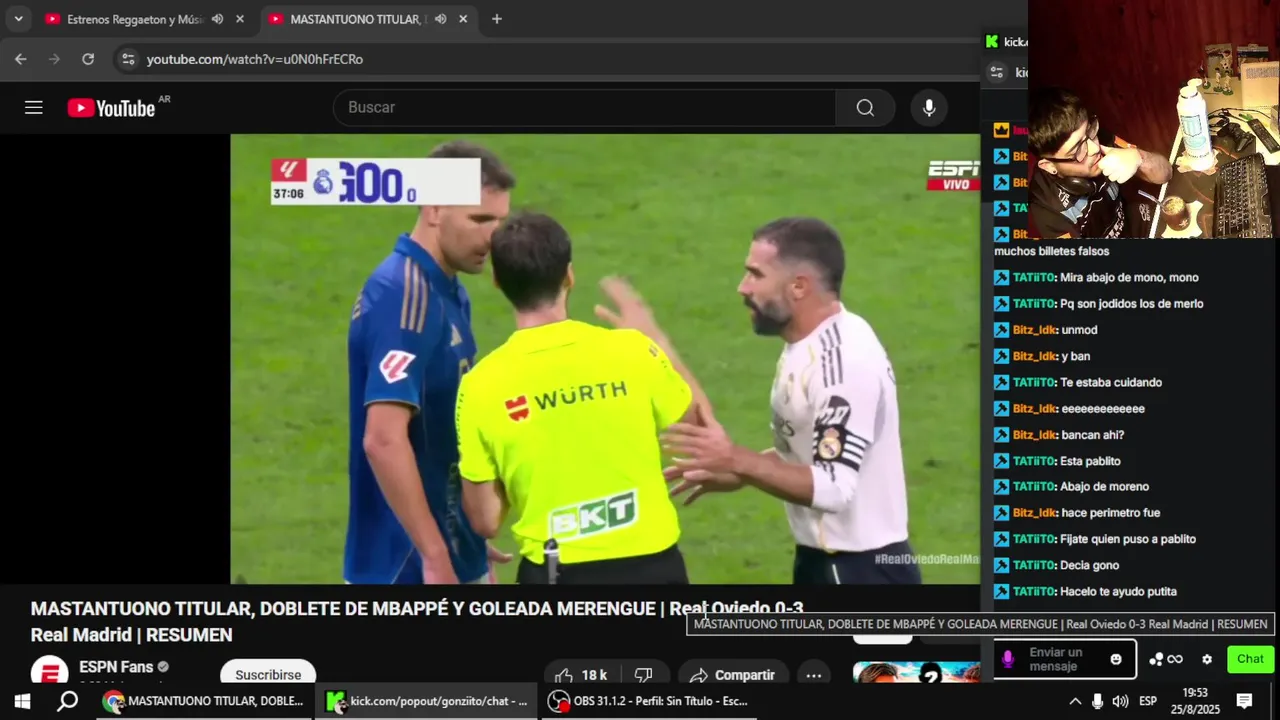Click the YouTube Buscar search field

[585, 107]
